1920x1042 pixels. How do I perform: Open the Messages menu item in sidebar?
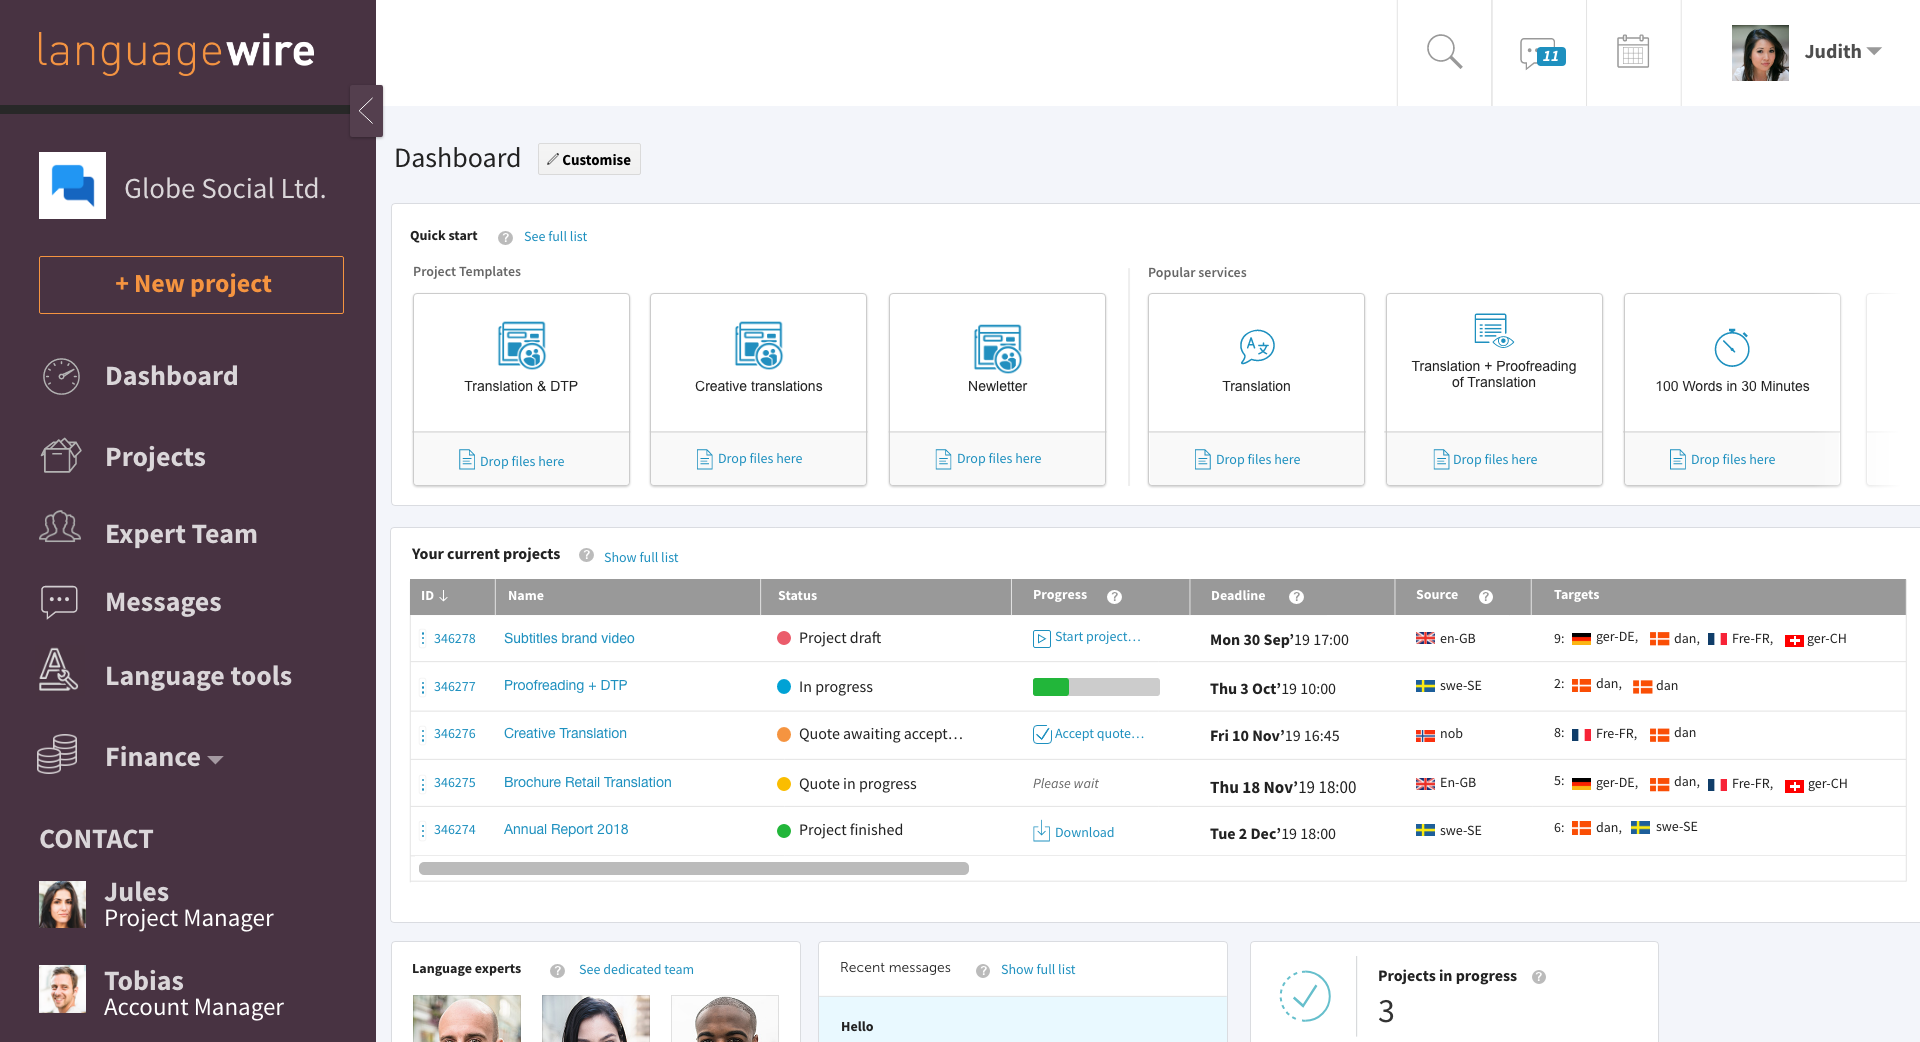[162, 601]
